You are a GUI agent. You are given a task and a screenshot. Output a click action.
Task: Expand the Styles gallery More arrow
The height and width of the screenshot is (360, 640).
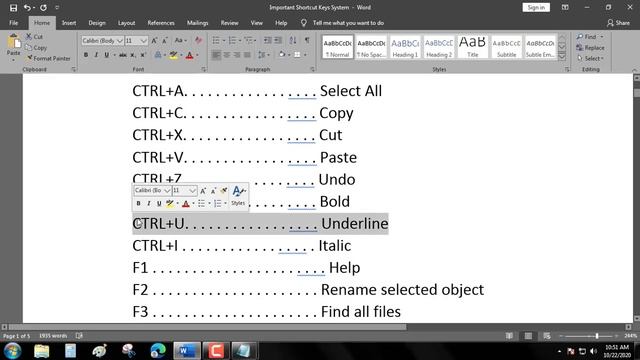click(x=562, y=57)
